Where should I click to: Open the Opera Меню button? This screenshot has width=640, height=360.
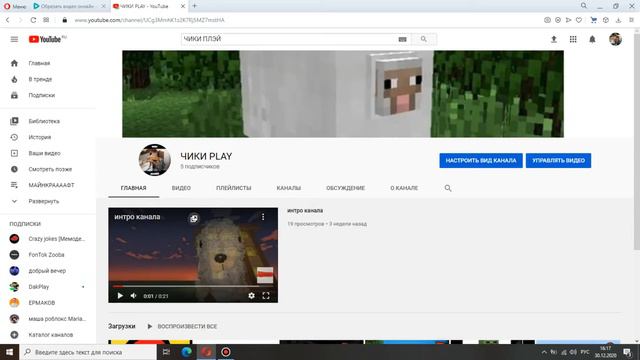click(15, 6)
